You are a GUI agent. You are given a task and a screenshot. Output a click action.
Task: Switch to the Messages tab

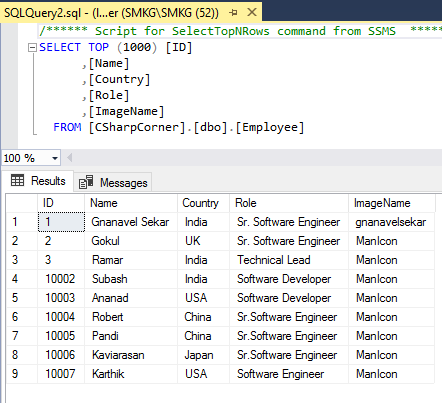click(x=113, y=182)
